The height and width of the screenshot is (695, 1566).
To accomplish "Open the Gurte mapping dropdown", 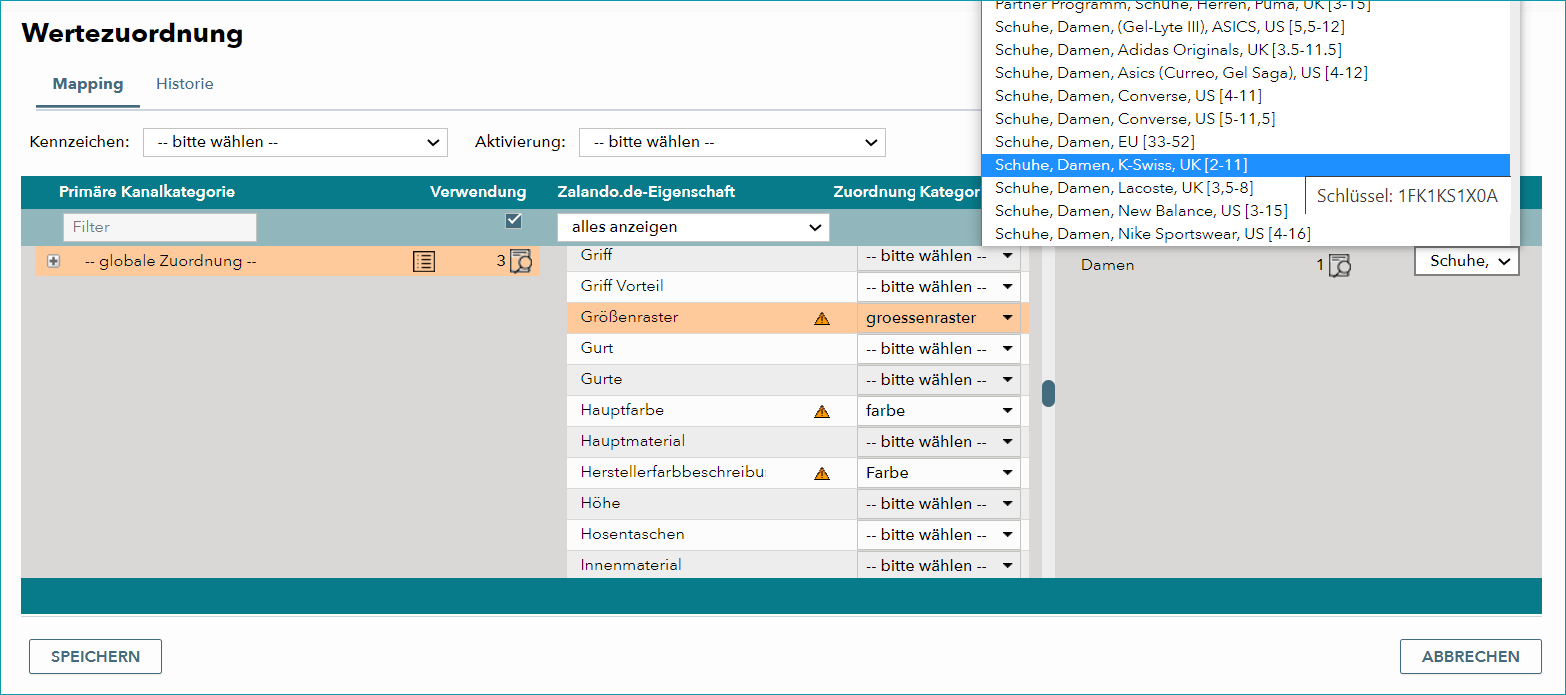I will tap(939, 380).
